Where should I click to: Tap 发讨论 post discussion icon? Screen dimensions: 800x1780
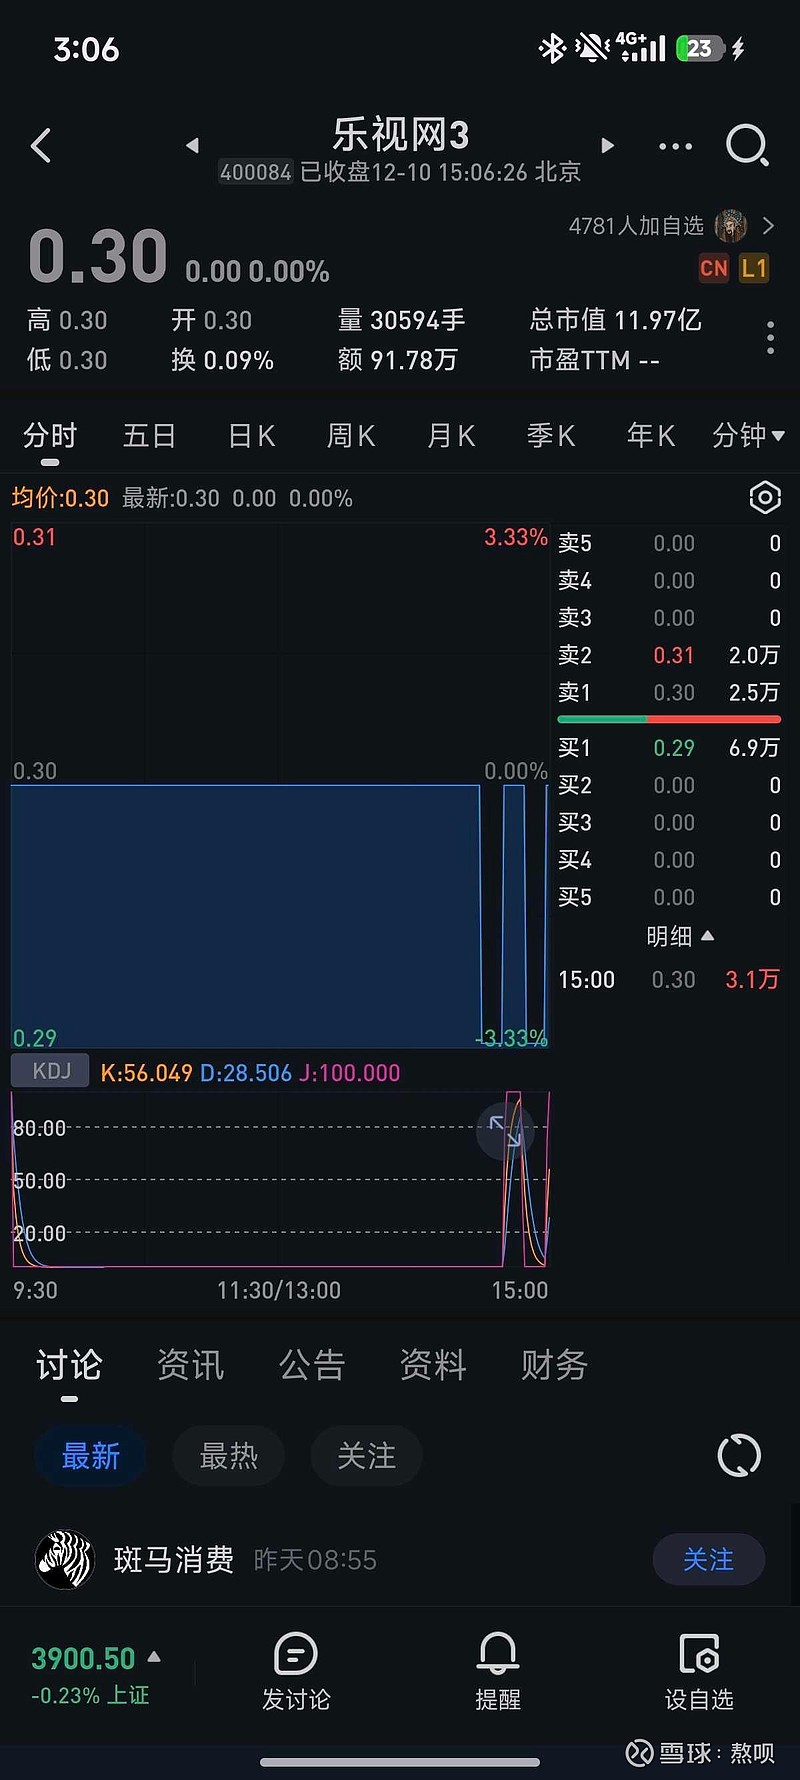point(296,1654)
